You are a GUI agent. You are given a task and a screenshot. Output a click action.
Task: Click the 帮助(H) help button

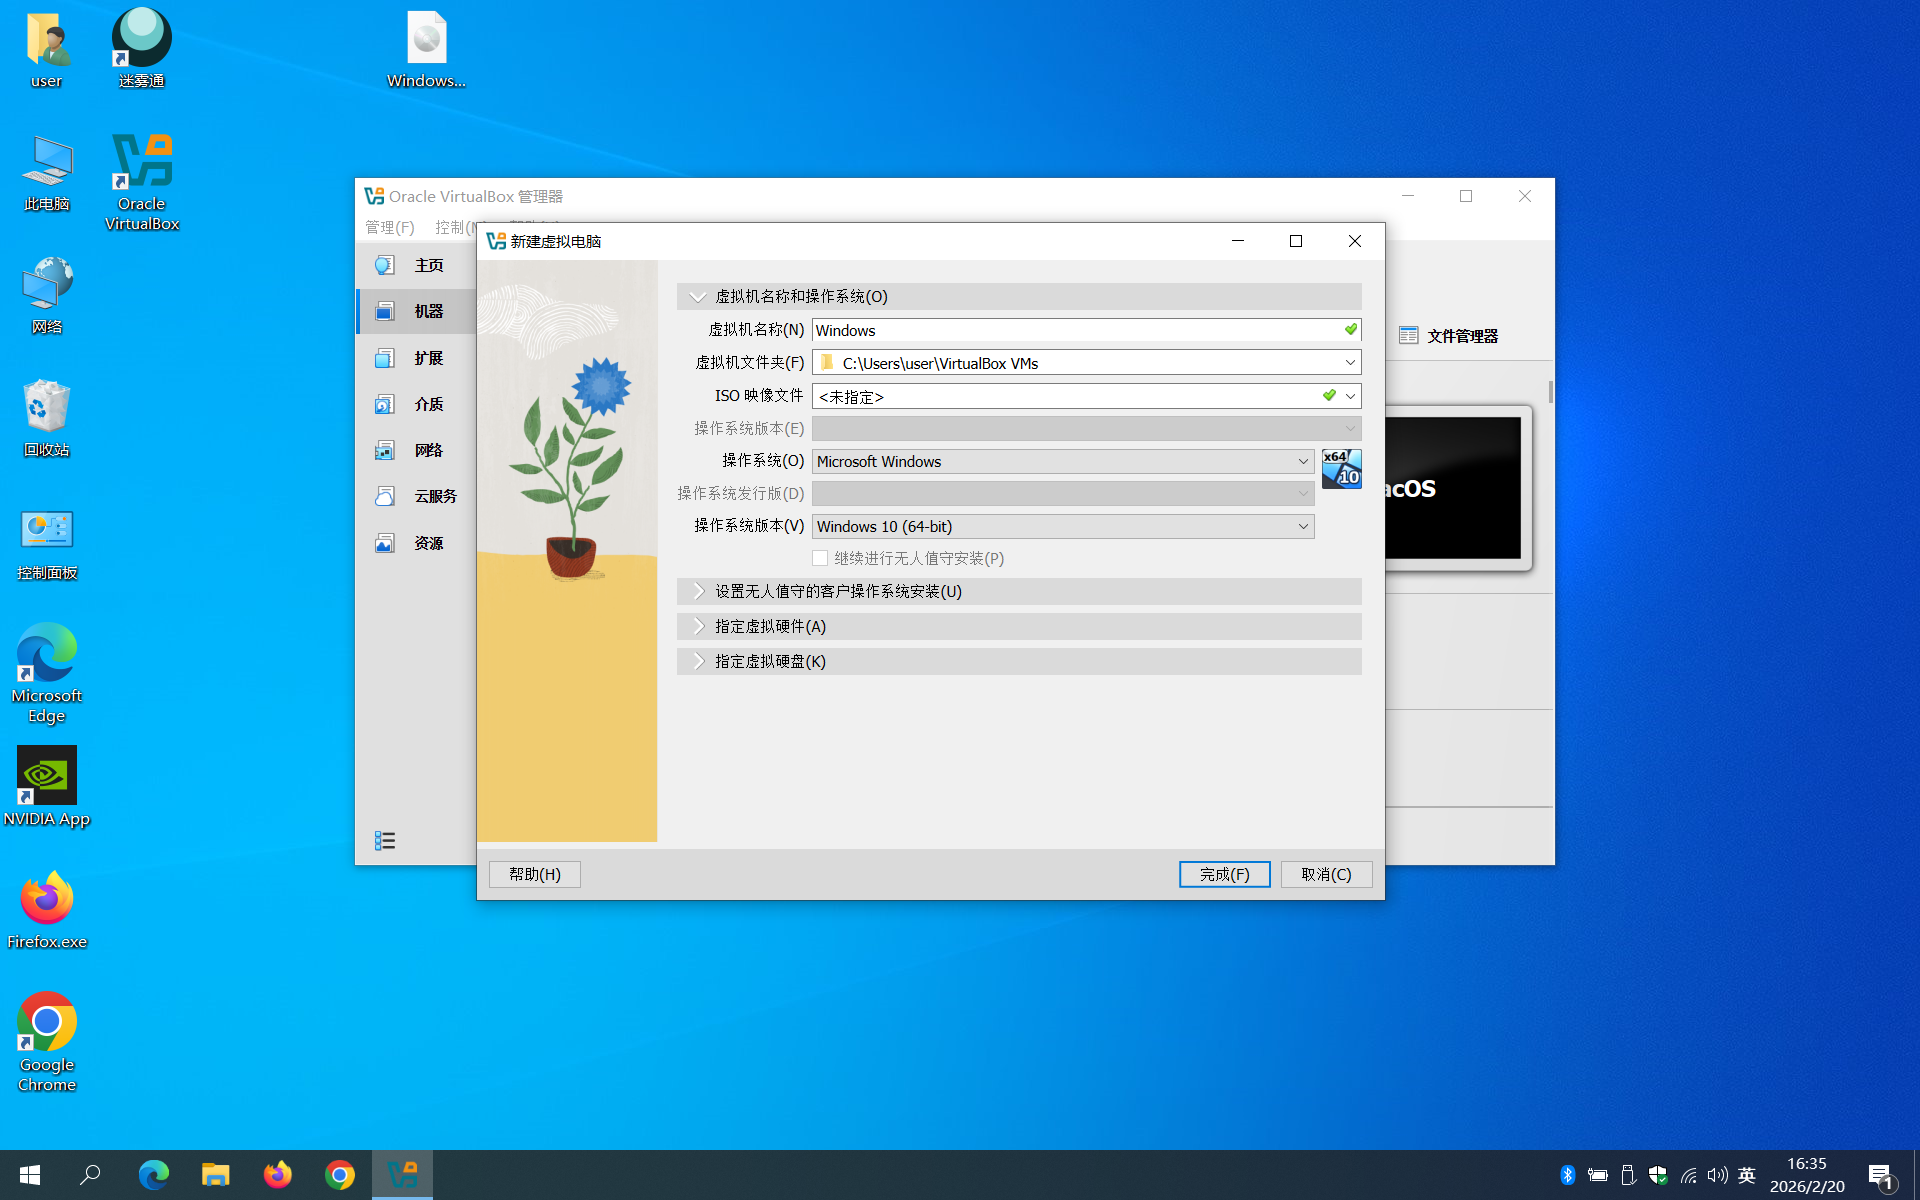[x=534, y=874]
